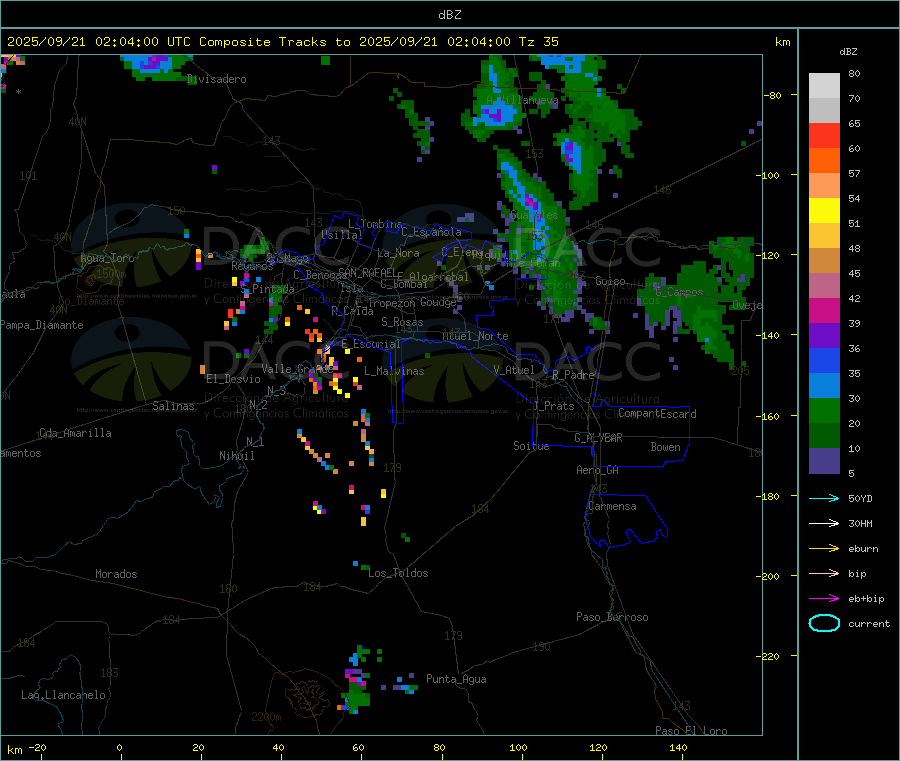Click the 60 km tick on bottom axis

(358, 747)
